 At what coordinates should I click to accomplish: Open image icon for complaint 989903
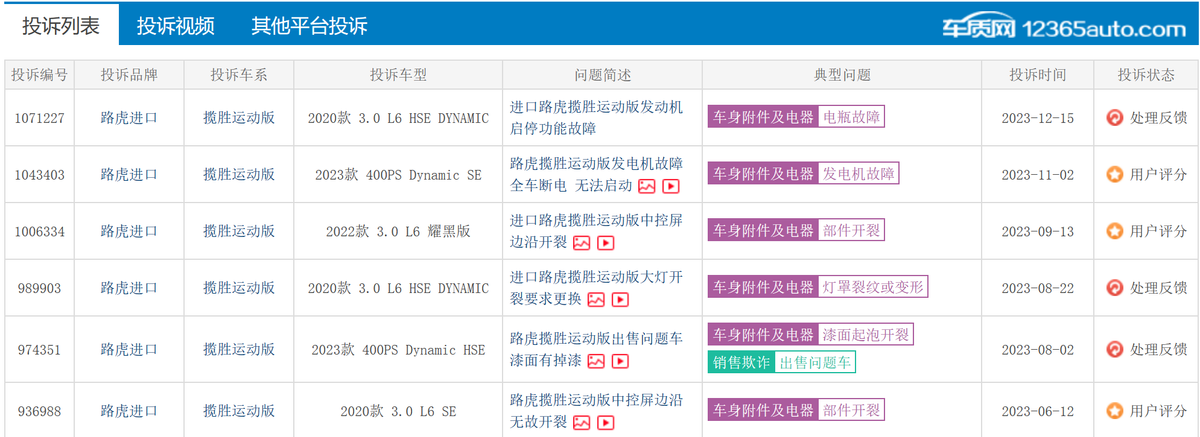pyautogui.click(x=596, y=299)
